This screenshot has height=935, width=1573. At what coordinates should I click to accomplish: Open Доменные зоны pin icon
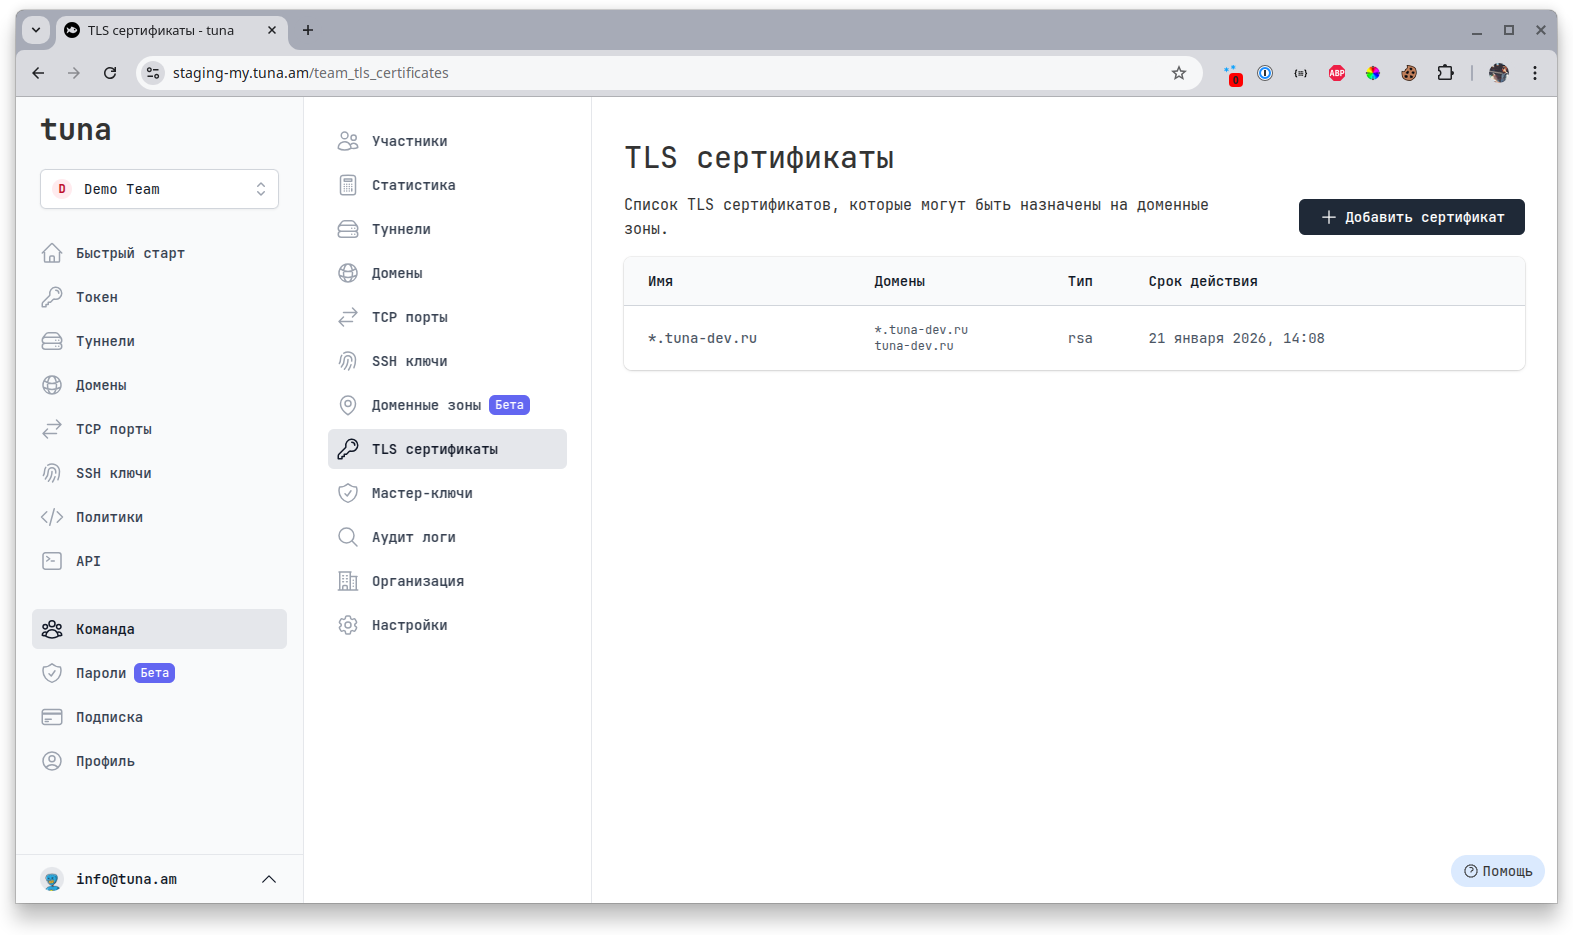[x=348, y=405]
